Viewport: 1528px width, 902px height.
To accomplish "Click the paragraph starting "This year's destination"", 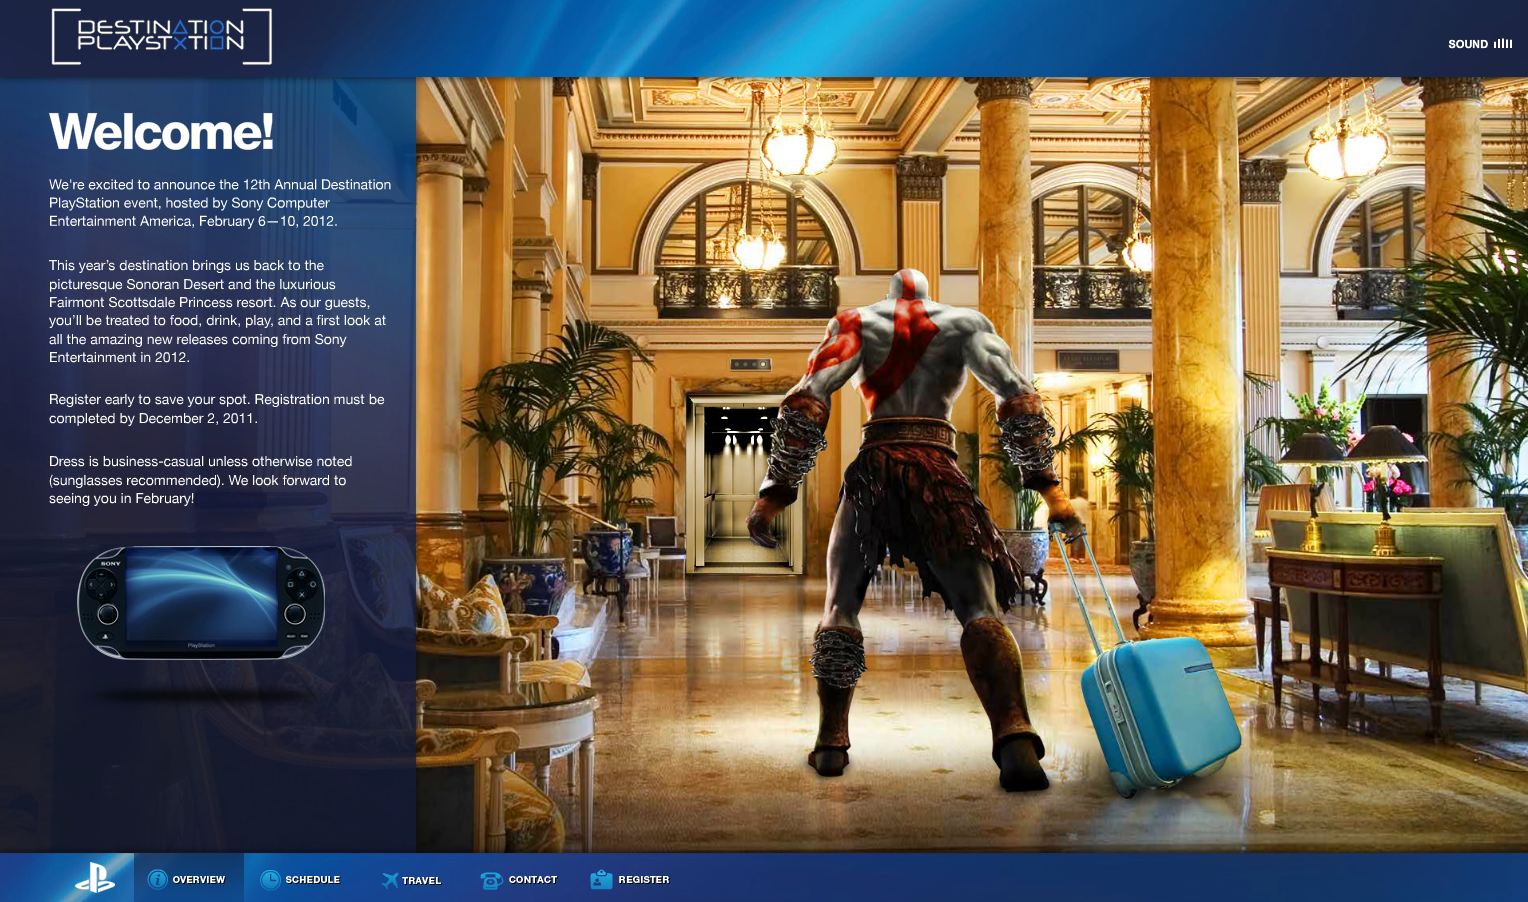I will 218,311.
